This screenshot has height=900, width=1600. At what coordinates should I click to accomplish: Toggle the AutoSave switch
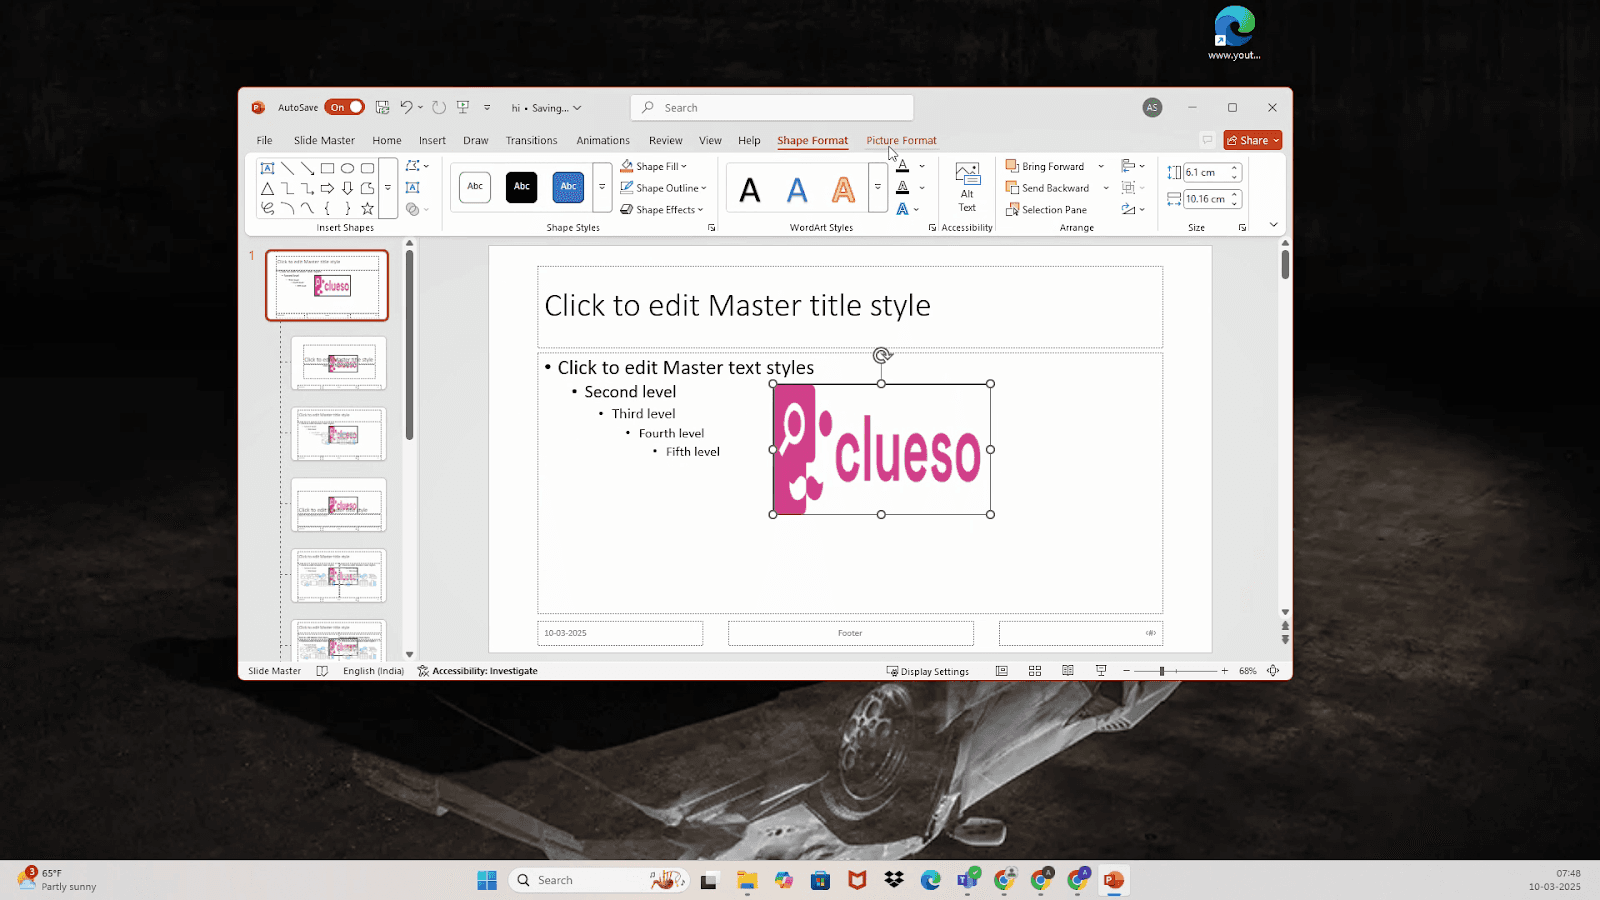(x=344, y=107)
